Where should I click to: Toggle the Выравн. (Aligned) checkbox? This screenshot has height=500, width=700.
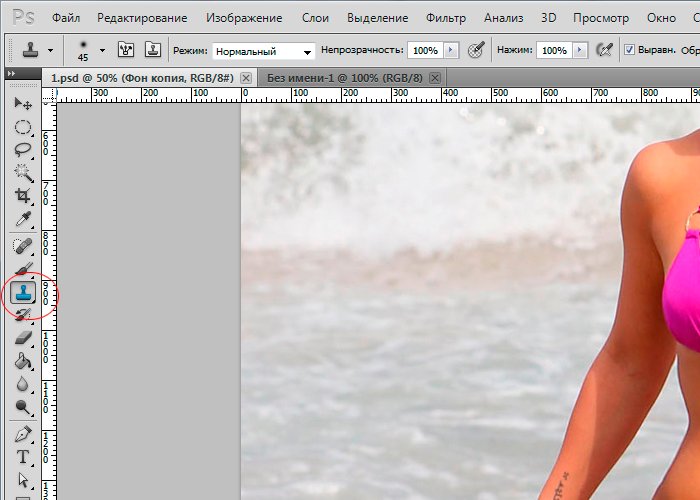pyautogui.click(x=629, y=50)
